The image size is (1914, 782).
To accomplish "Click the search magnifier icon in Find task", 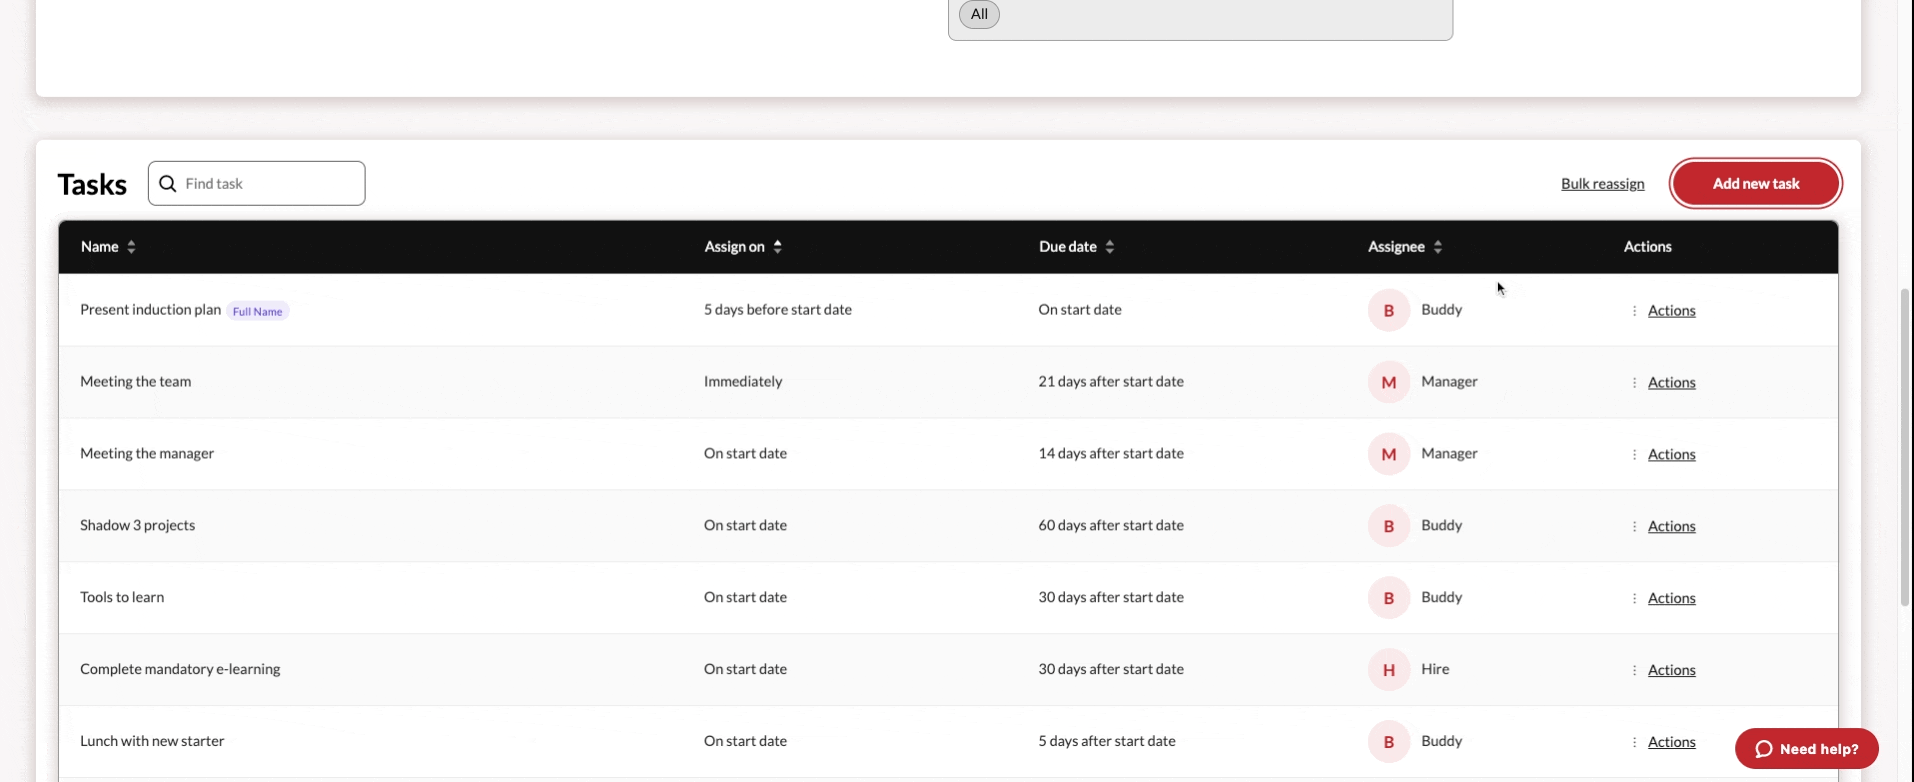I will pos(168,184).
